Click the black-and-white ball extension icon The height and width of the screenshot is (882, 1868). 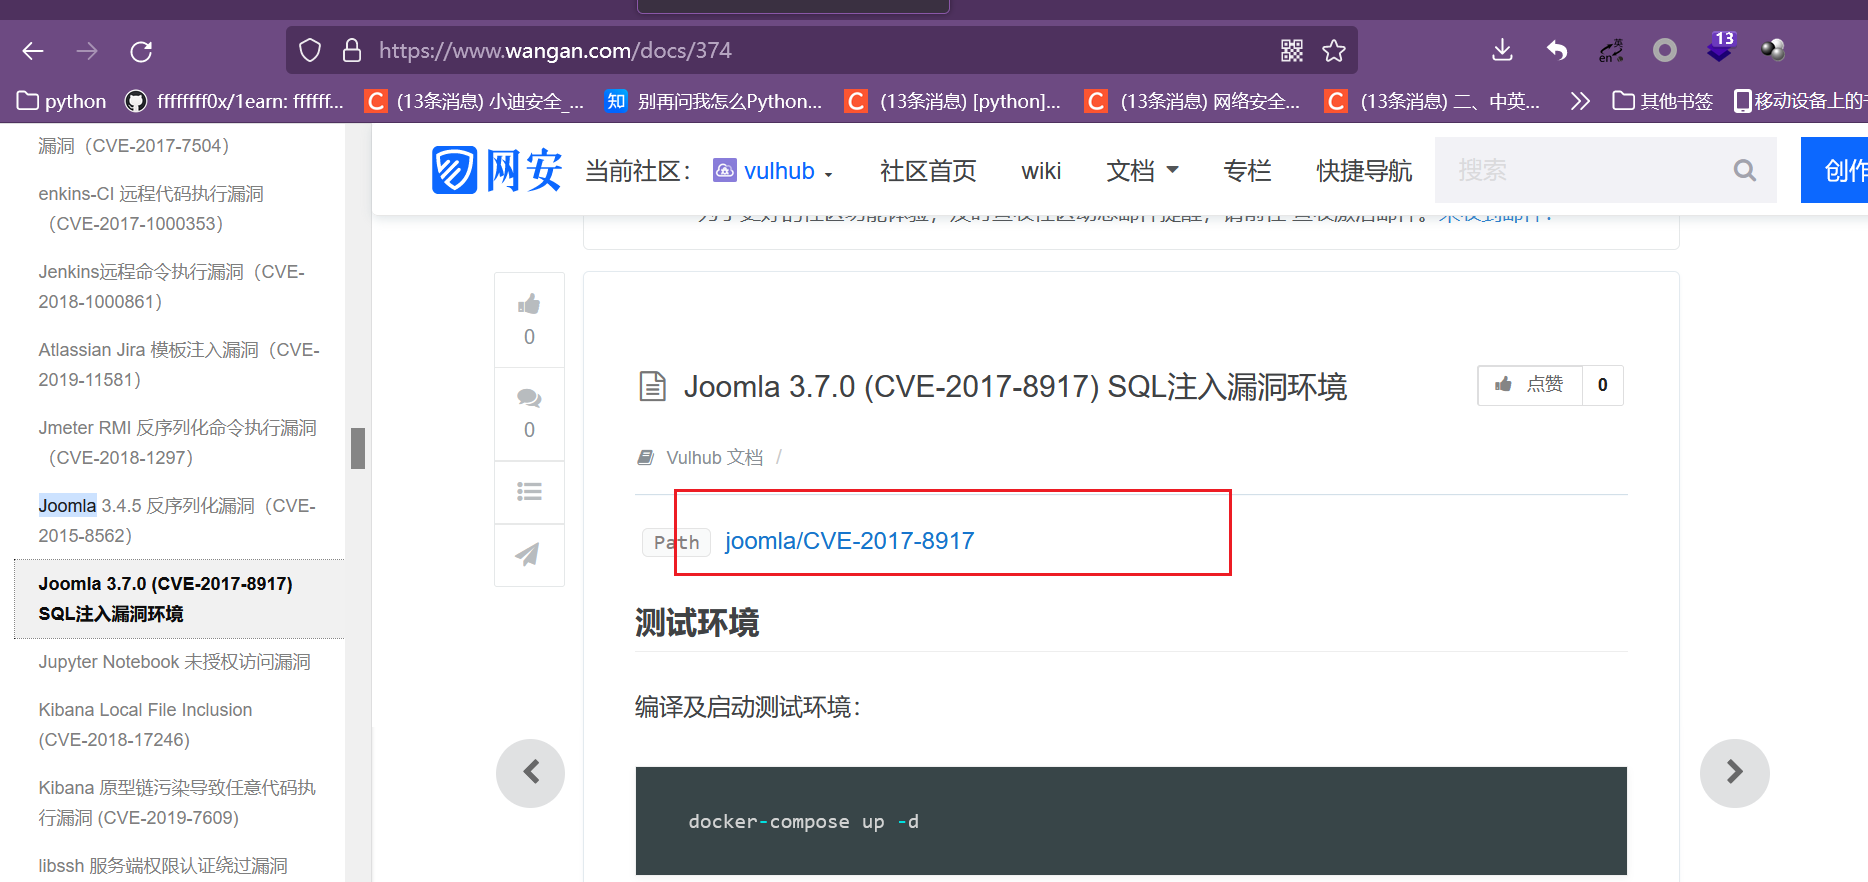[1773, 50]
